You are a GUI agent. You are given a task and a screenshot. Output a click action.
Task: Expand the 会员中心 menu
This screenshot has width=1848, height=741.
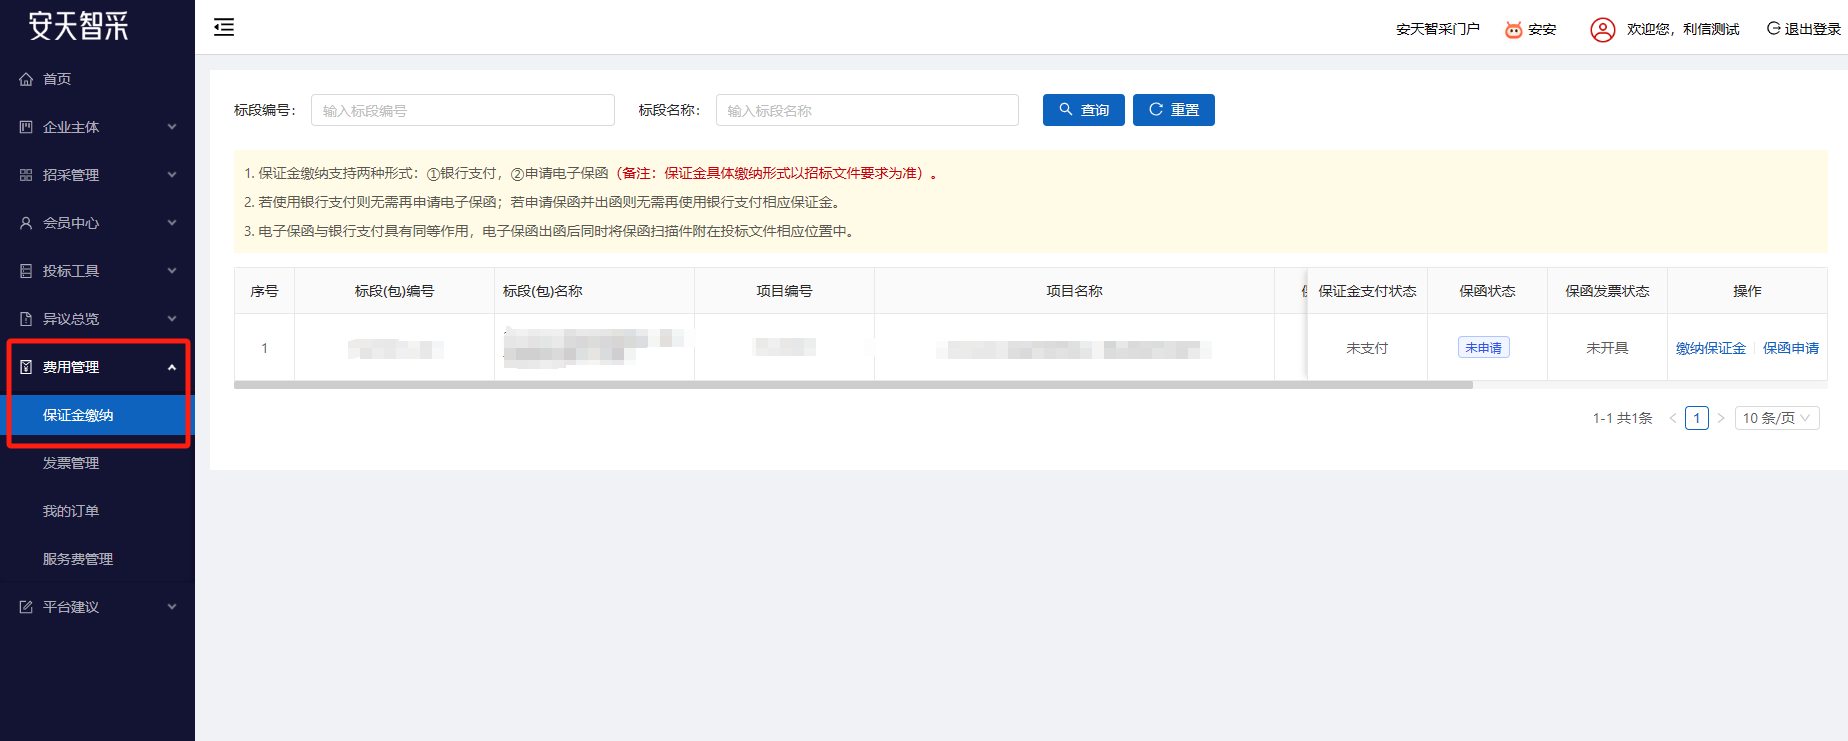tap(97, 223)
